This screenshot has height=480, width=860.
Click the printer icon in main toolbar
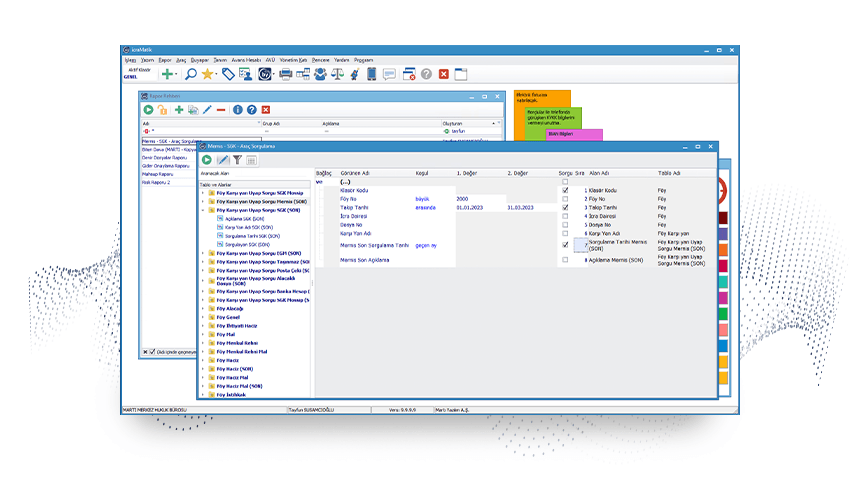[285, 74]
